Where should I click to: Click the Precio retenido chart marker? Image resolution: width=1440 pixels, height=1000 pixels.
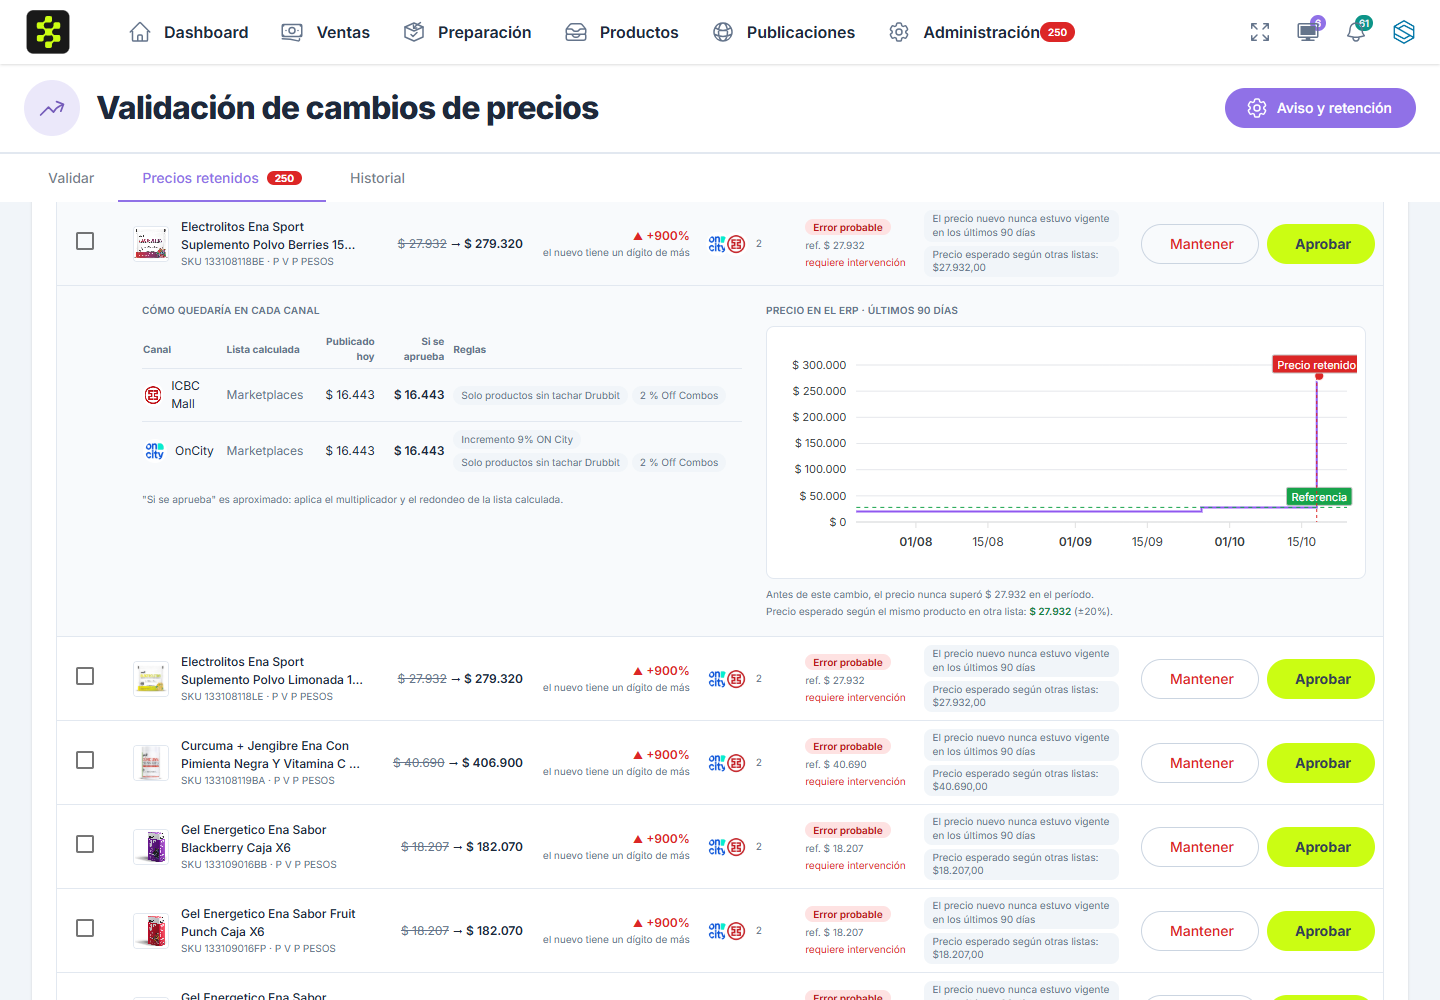point(1316,365)
